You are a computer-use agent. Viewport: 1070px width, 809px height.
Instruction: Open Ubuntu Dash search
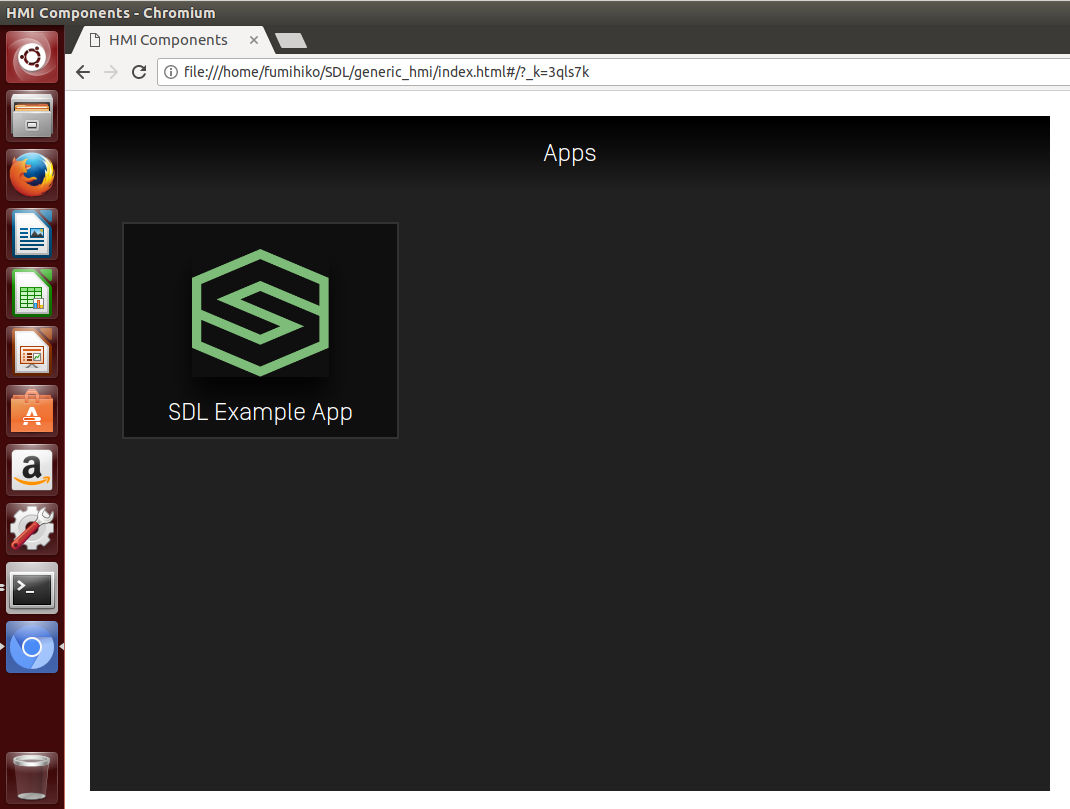32,57
